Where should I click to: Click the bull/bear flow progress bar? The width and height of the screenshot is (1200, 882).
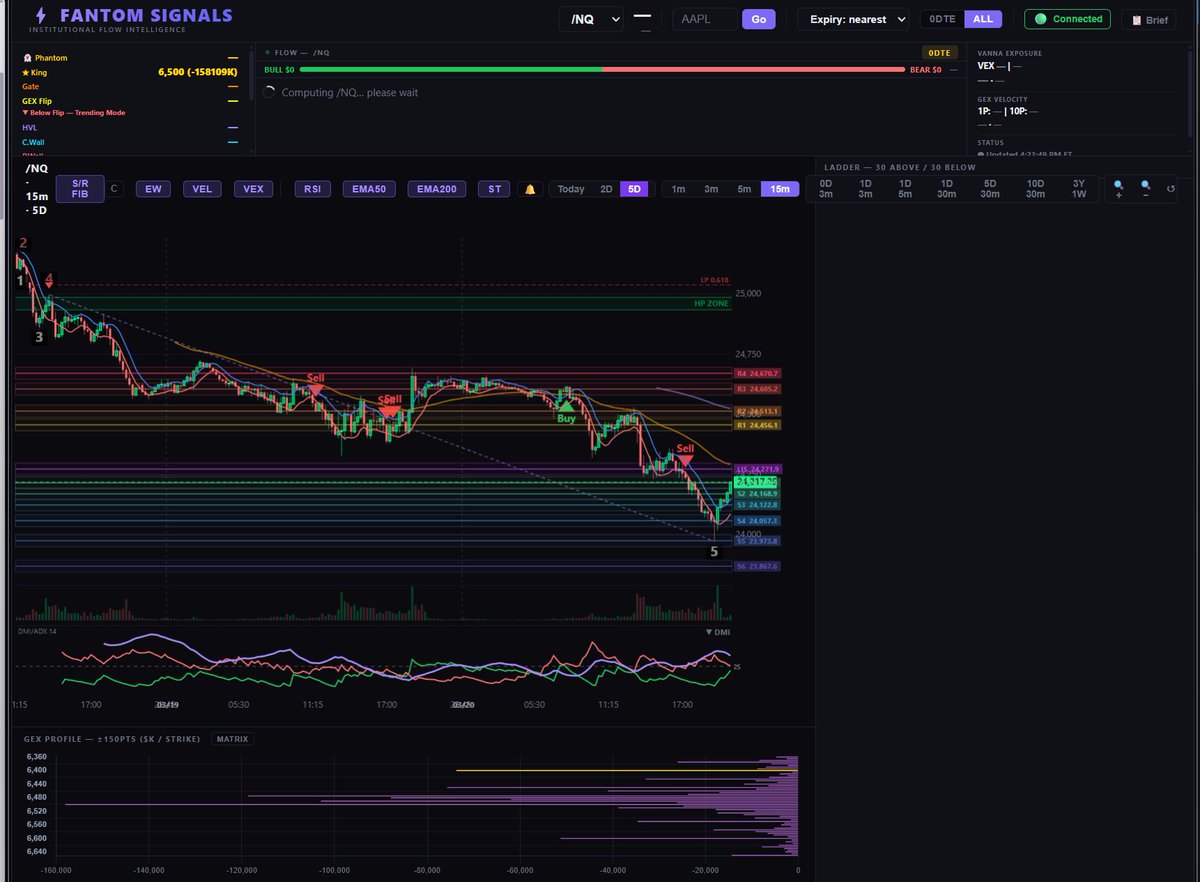(x=603, y=70)
